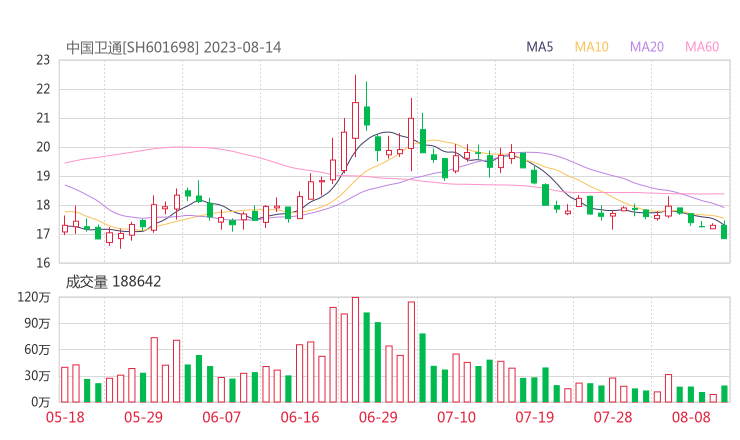Click the 60万 volume axis label

[37, 350]
